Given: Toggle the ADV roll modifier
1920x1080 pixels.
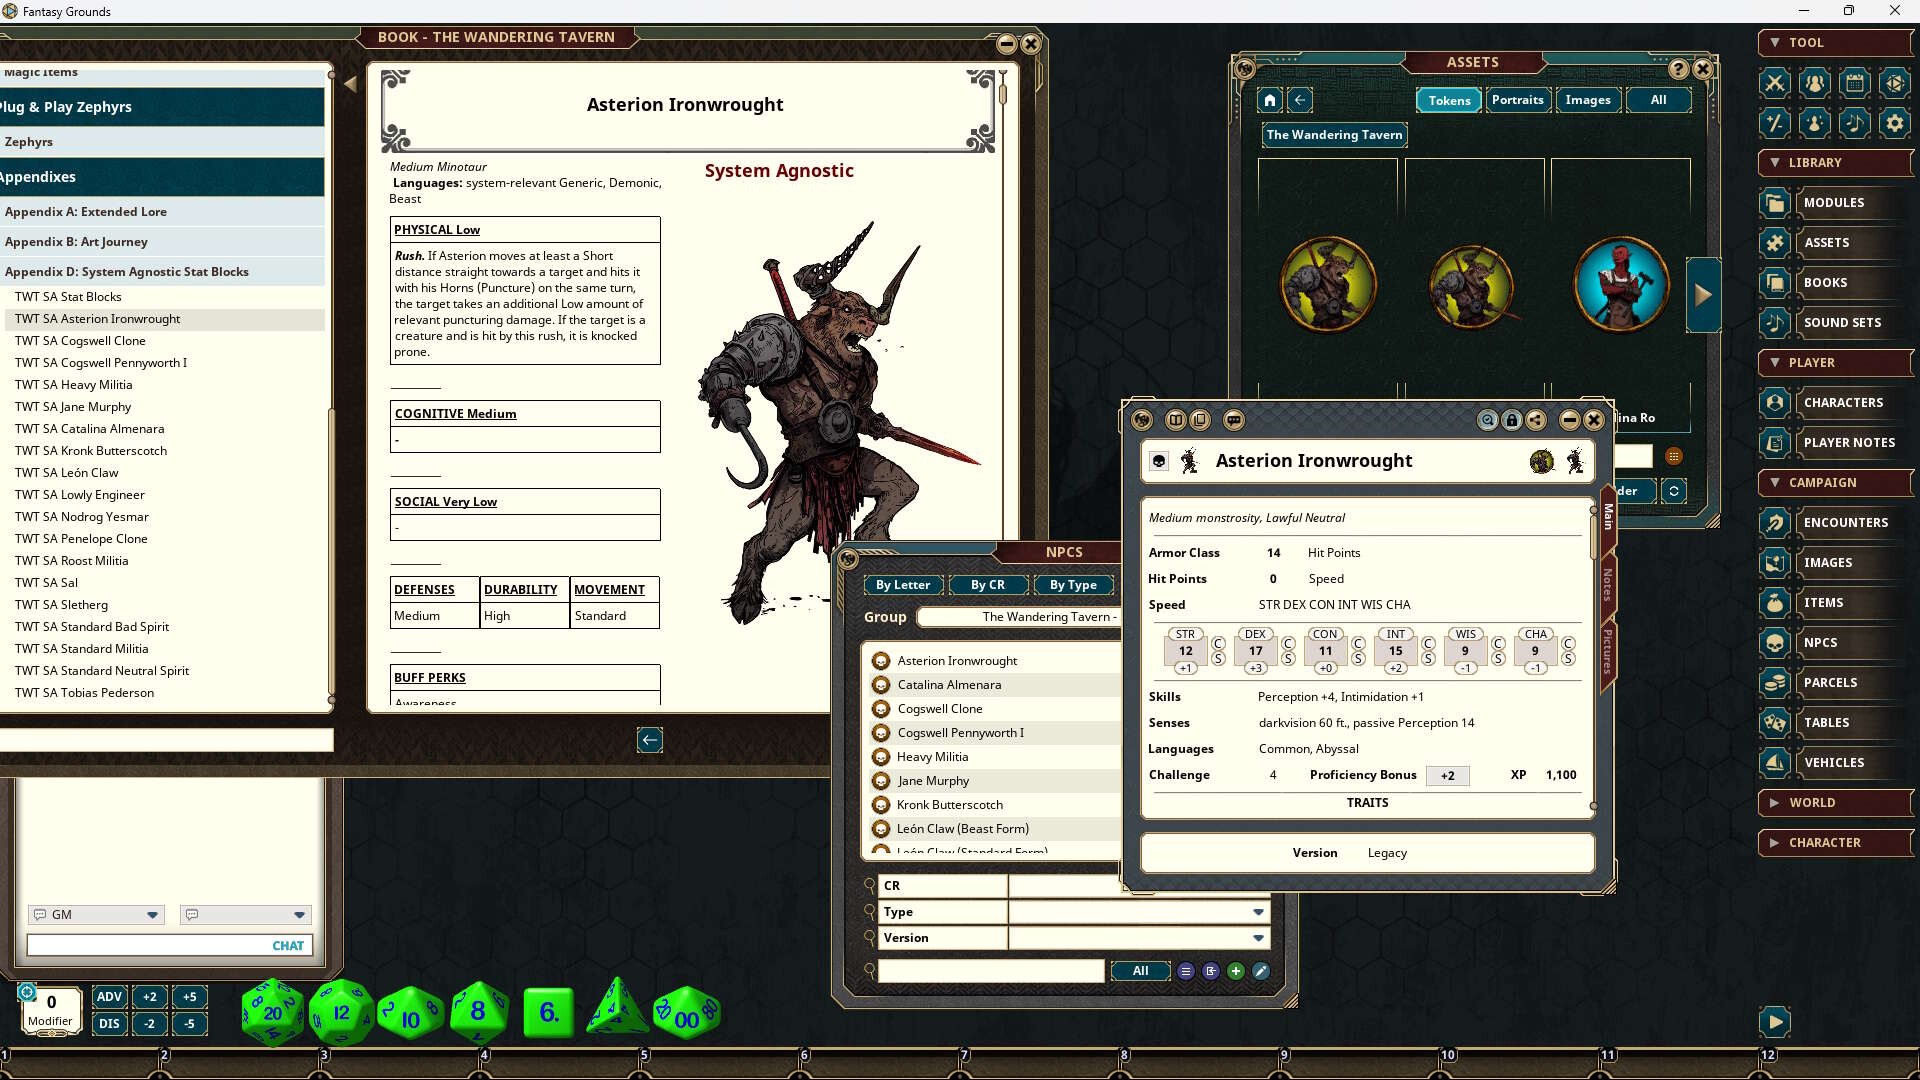Looking at the screenshot, I should click(109, 997).
